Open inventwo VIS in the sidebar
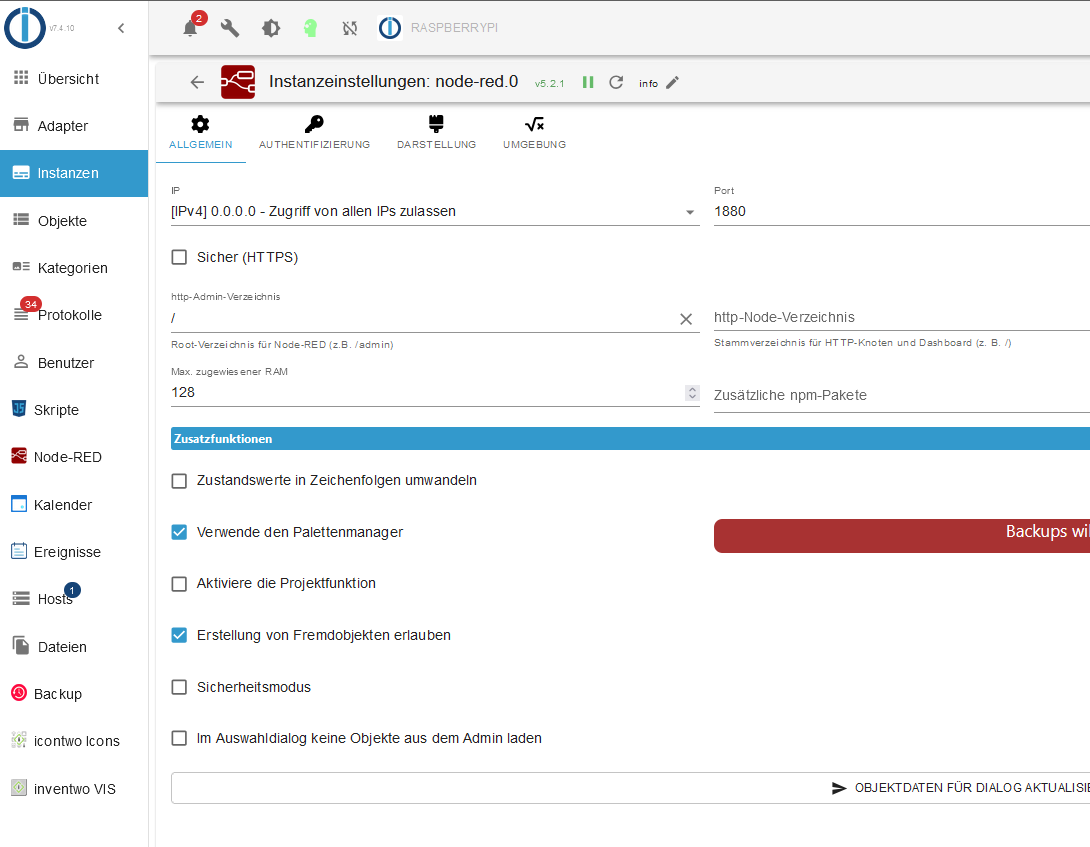Image resolution: width=1090 pixels, height=847 pixels. (x=74, y=789)
